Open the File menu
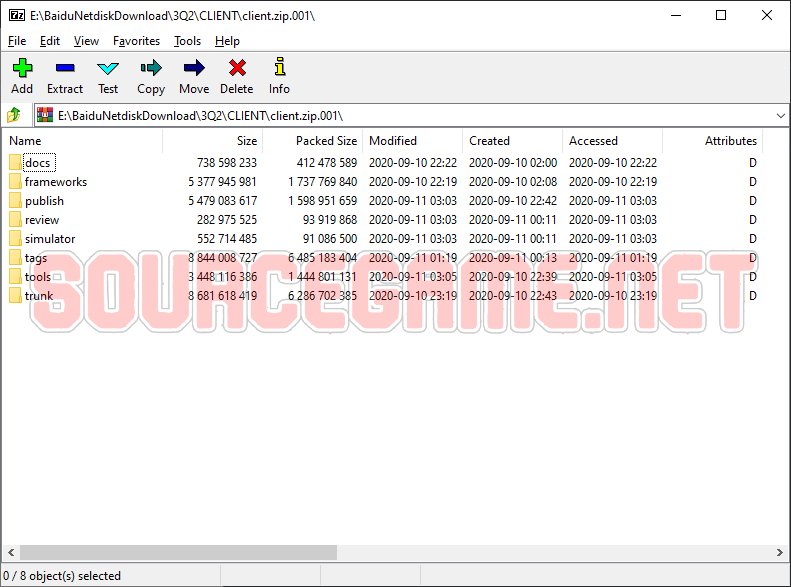 coord(17,41)
